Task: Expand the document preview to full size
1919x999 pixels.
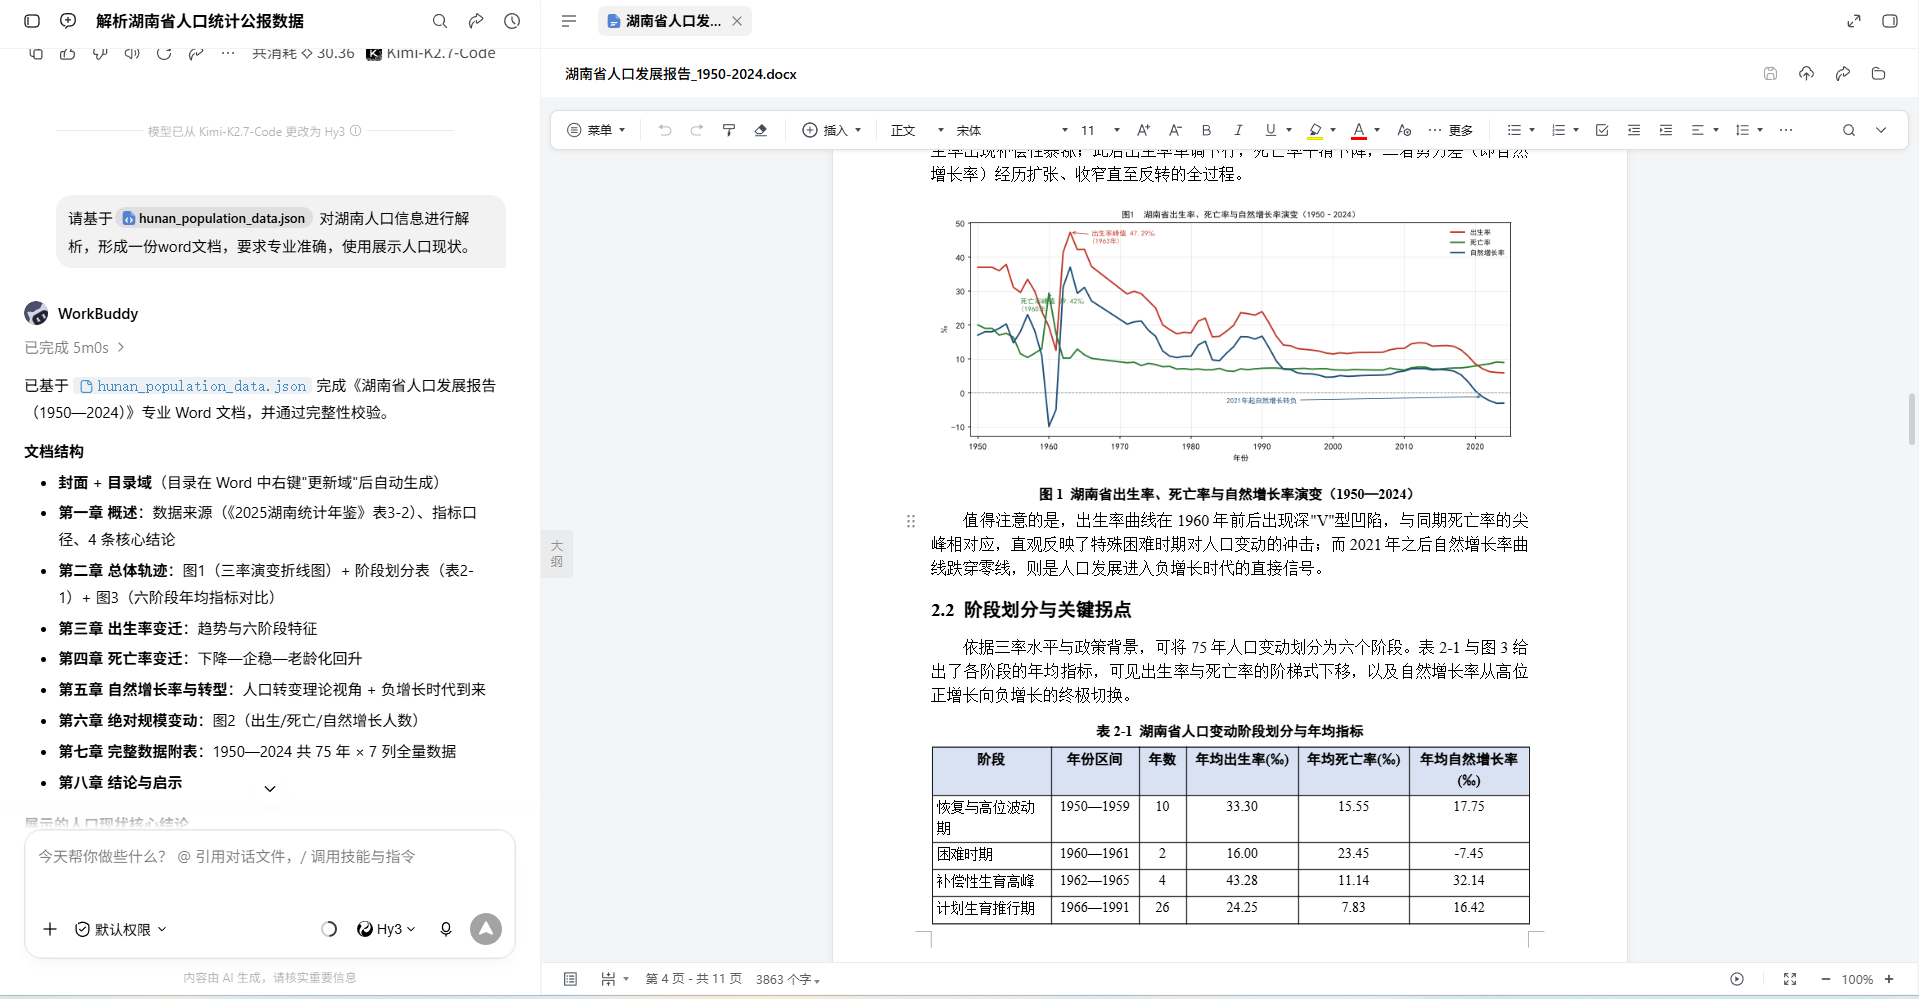Action: click(1854, 21)
